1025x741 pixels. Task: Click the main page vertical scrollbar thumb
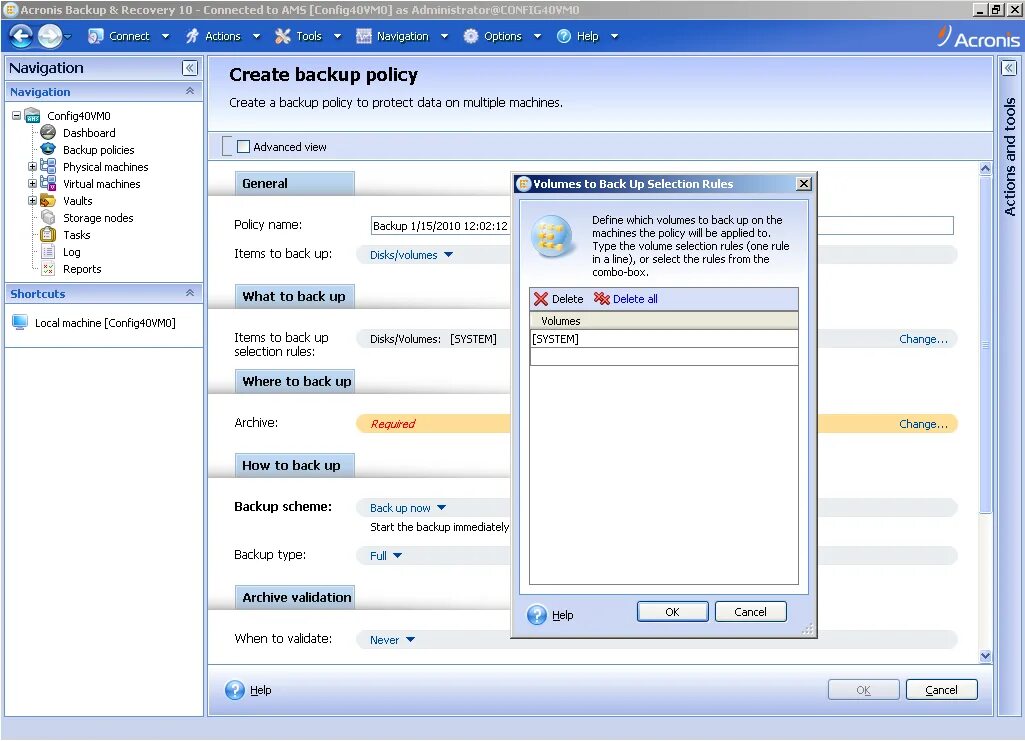pyautogui.click(x=985, y=345)
